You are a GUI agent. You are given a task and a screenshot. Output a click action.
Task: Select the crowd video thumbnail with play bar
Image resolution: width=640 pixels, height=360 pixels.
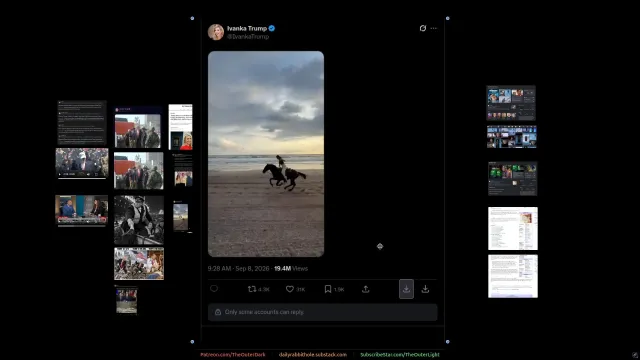82,163
